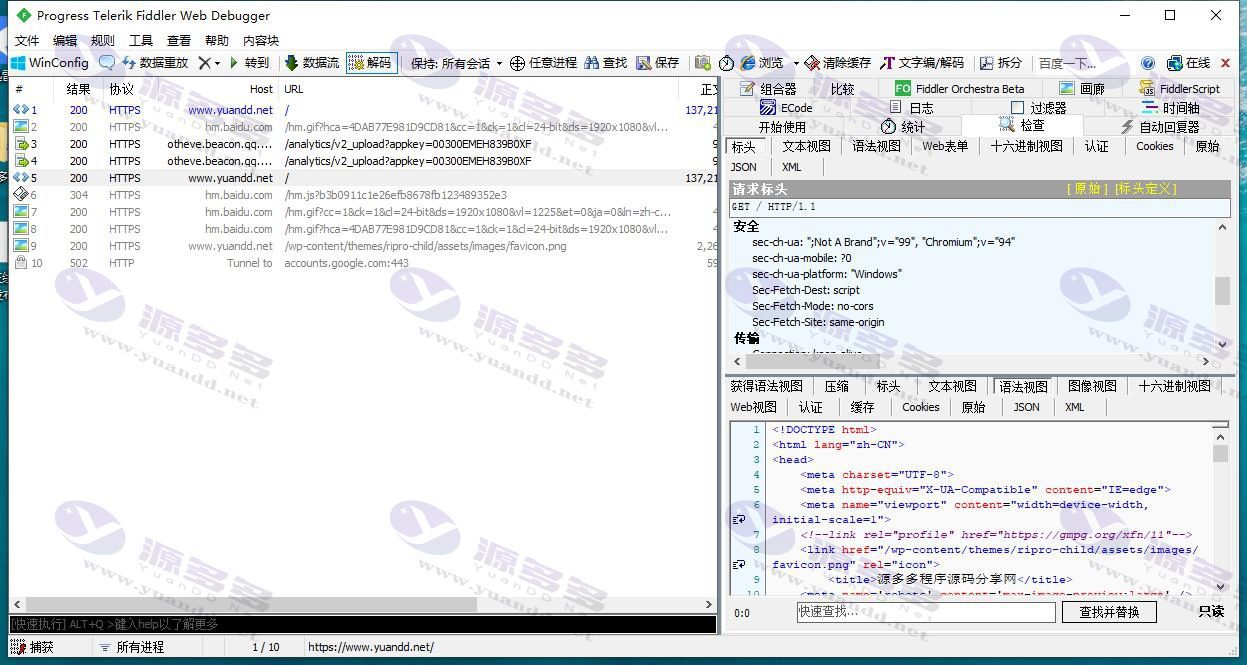Click the 转到 go arrow button
The height and width of the screenshot is (665, 1247).
(249, 62)
